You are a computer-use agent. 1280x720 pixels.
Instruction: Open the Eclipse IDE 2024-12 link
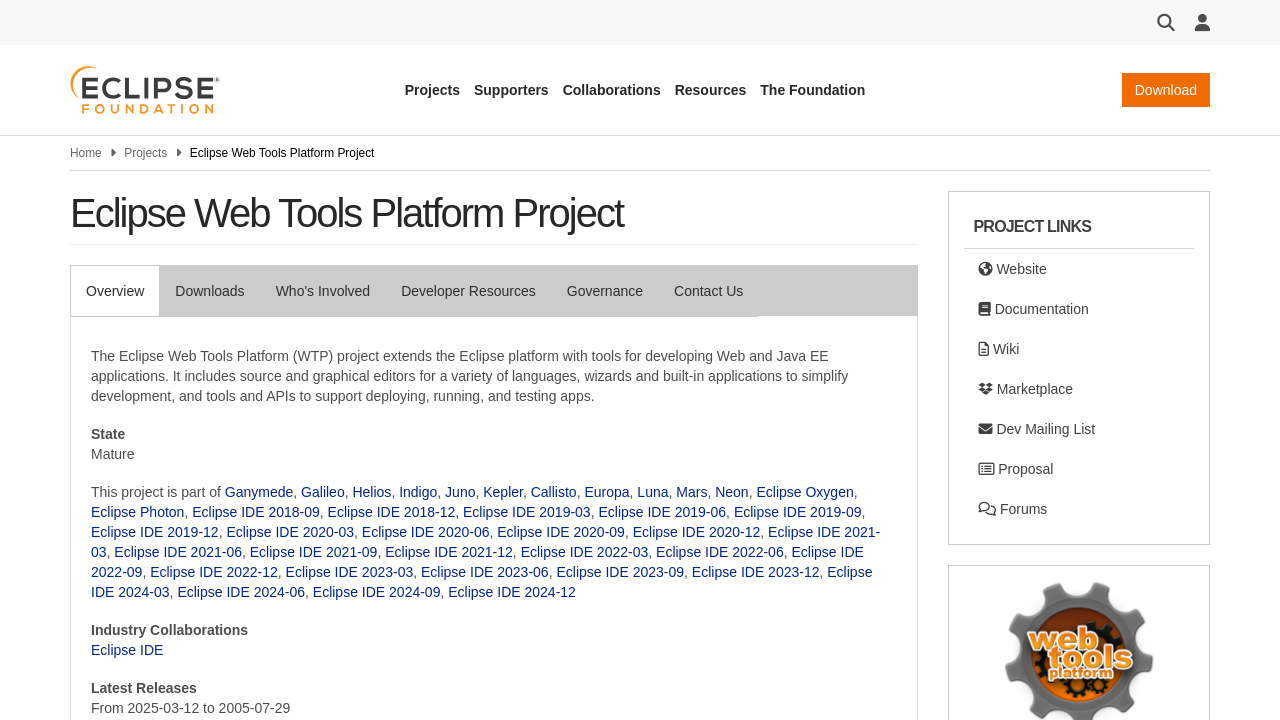click(512, 592)
